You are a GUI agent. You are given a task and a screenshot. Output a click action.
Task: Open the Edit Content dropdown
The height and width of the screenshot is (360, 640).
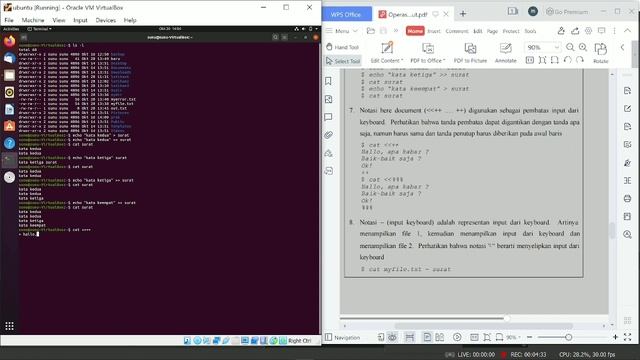point(387,60)
